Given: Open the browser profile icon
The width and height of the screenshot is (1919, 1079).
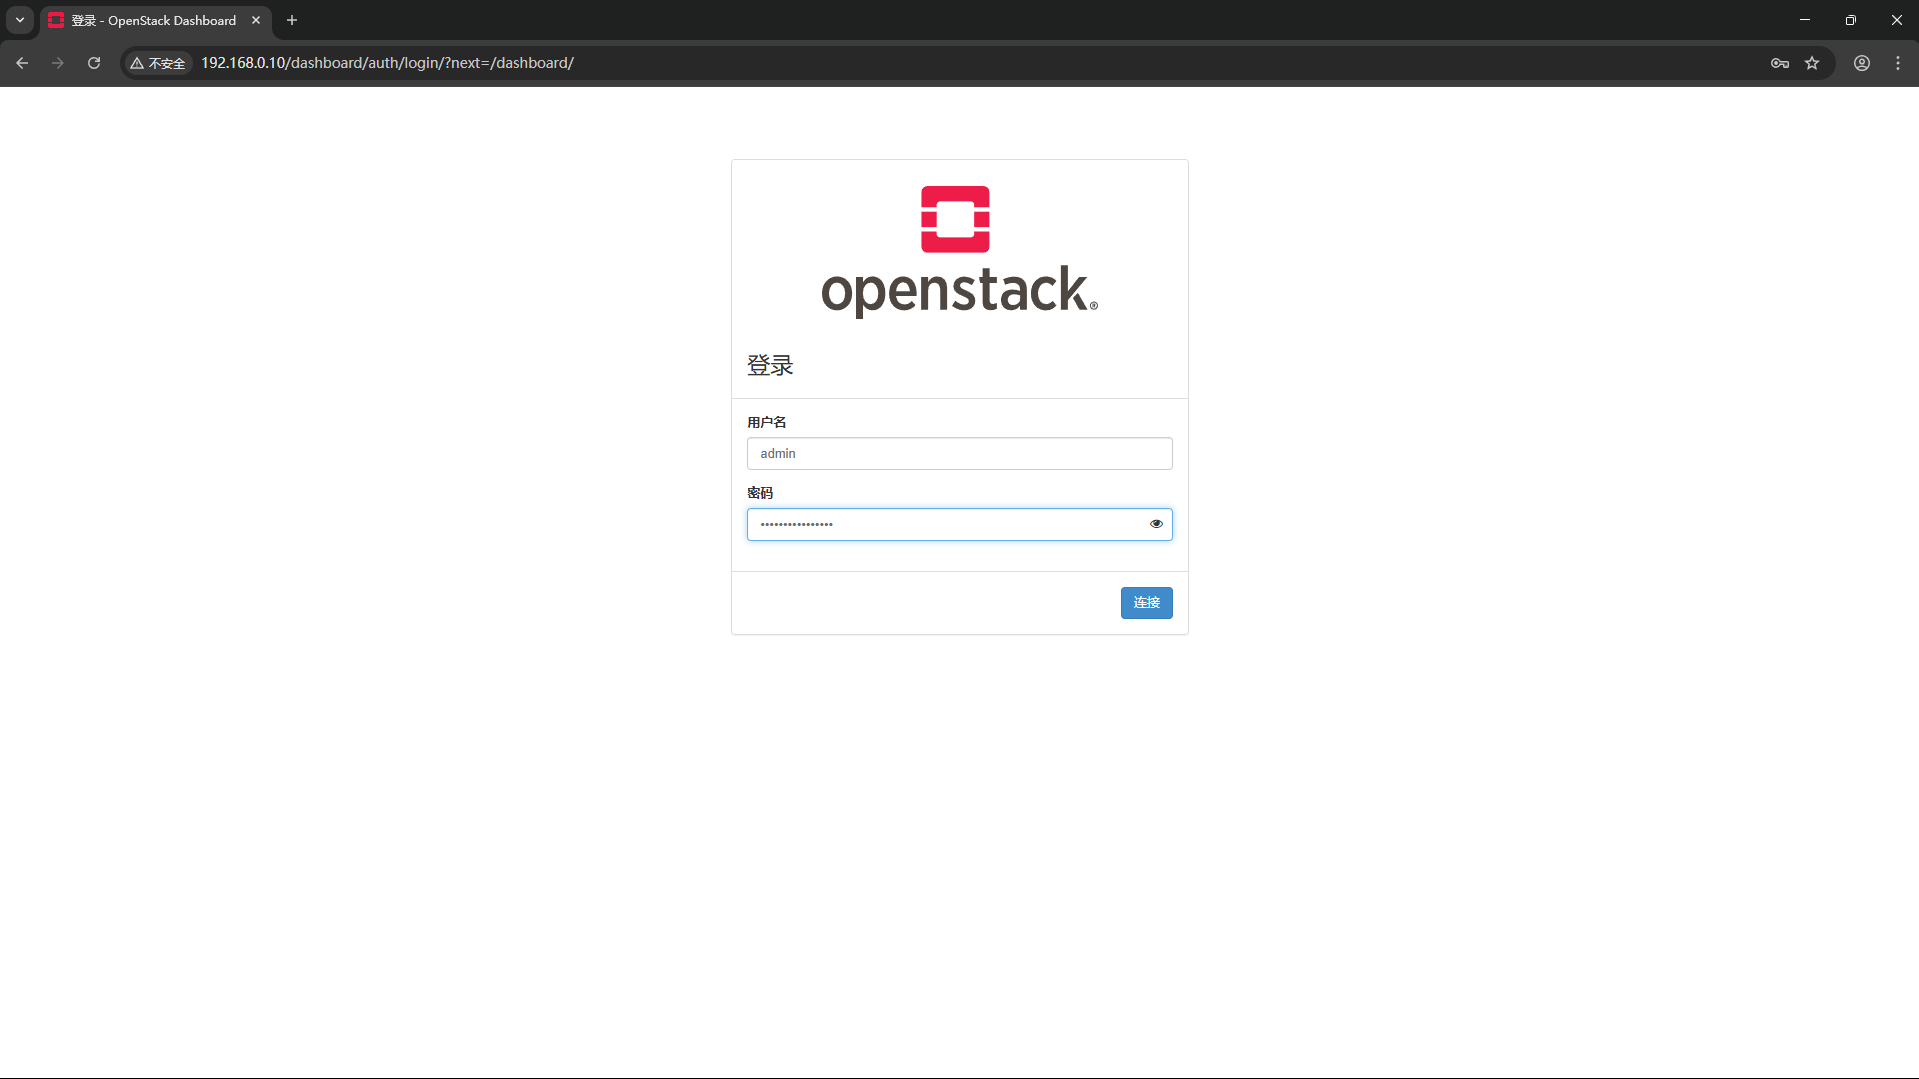Looking at the screenshot, I should pos(1862,63).
